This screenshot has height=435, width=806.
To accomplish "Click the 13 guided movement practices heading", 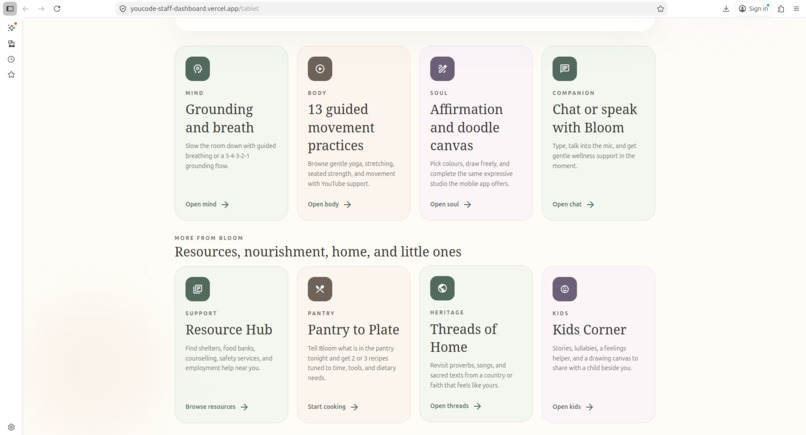I will click(x=341, y=128).
